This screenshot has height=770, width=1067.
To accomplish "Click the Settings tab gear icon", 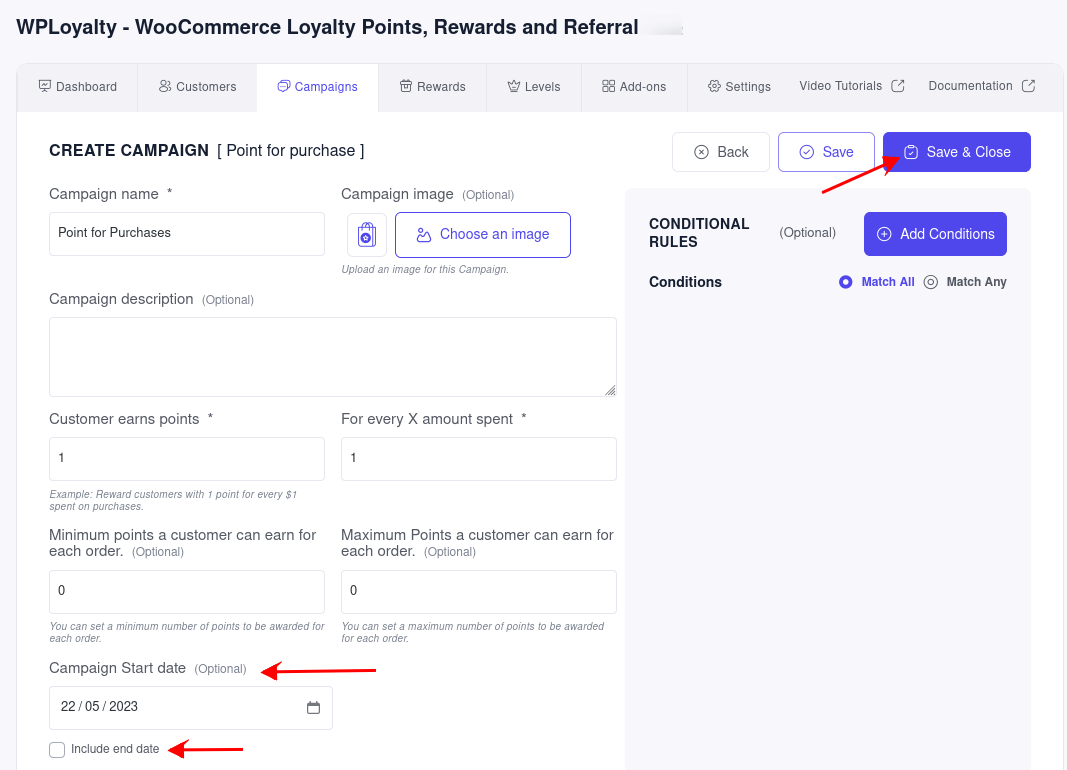I will pos(714,86).
